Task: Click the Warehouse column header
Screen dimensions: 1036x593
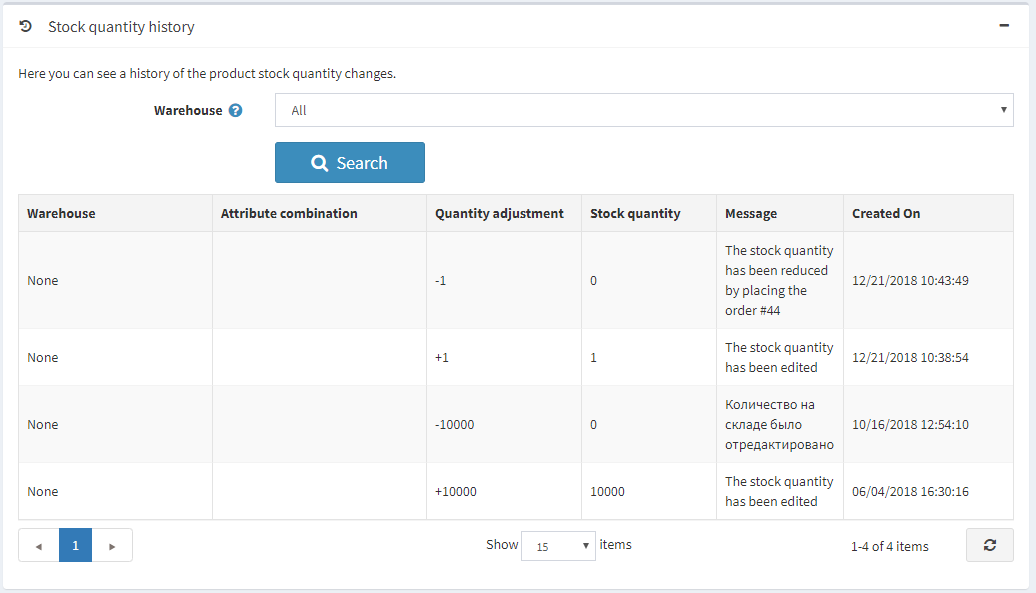Action: pyautogui.click(x=55, y=213)
